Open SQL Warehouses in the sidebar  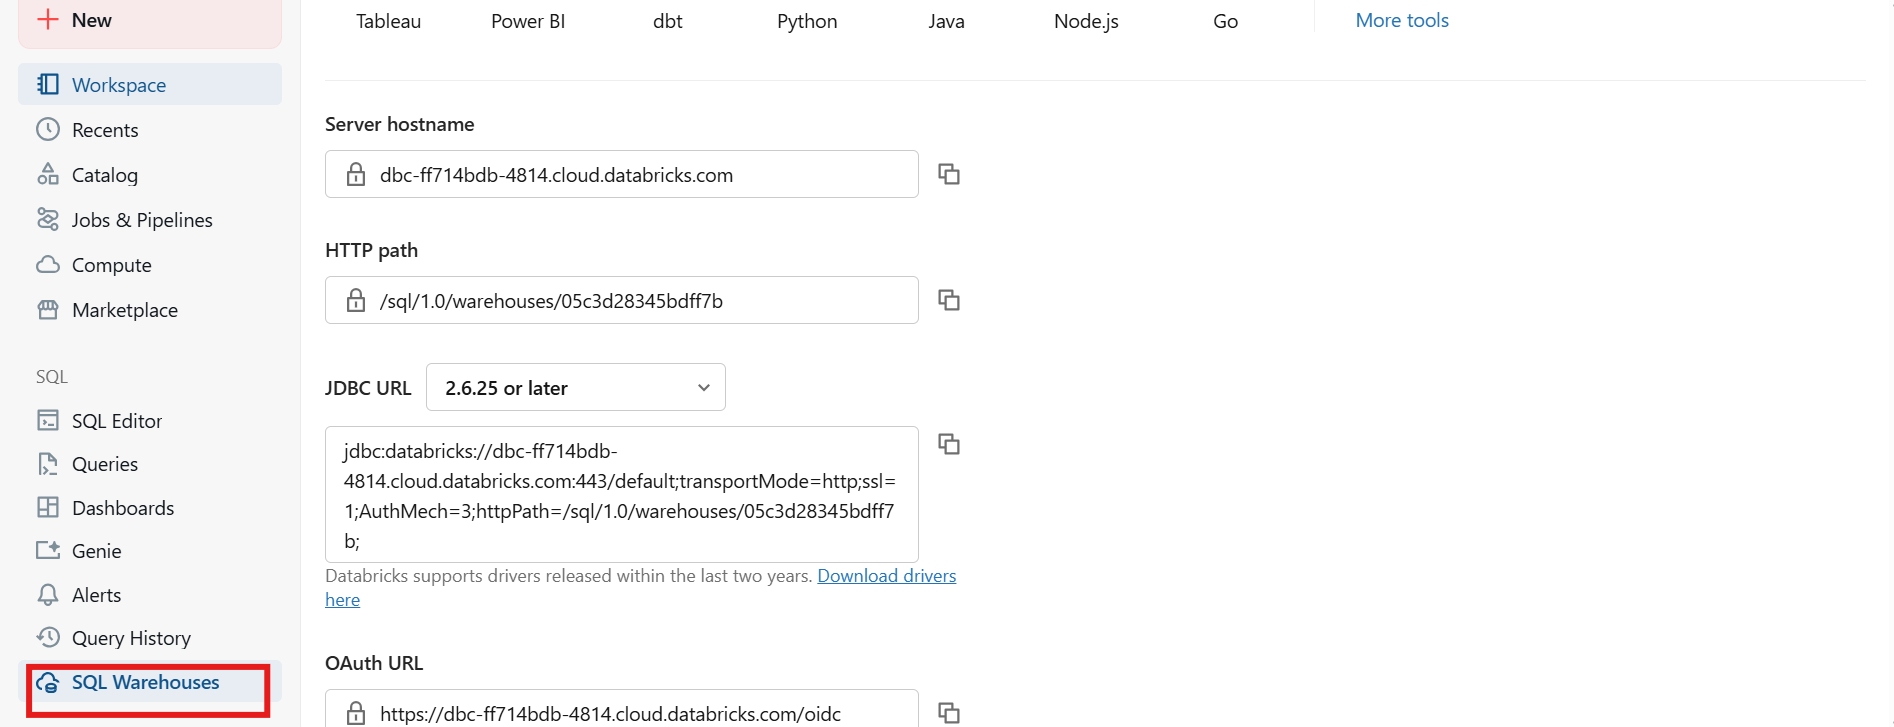pyautogui.click(x=145, y=683)
